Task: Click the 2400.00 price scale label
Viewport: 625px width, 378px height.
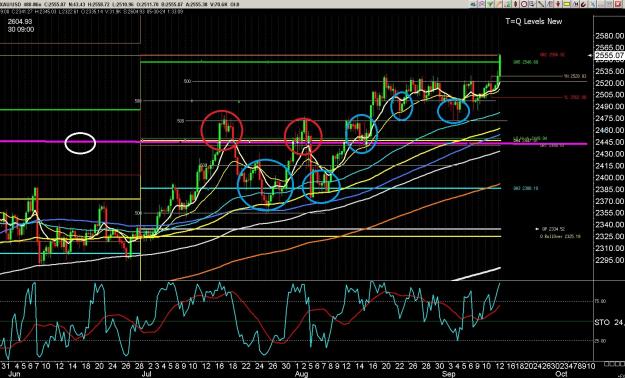Action: [x=609, y=177]
